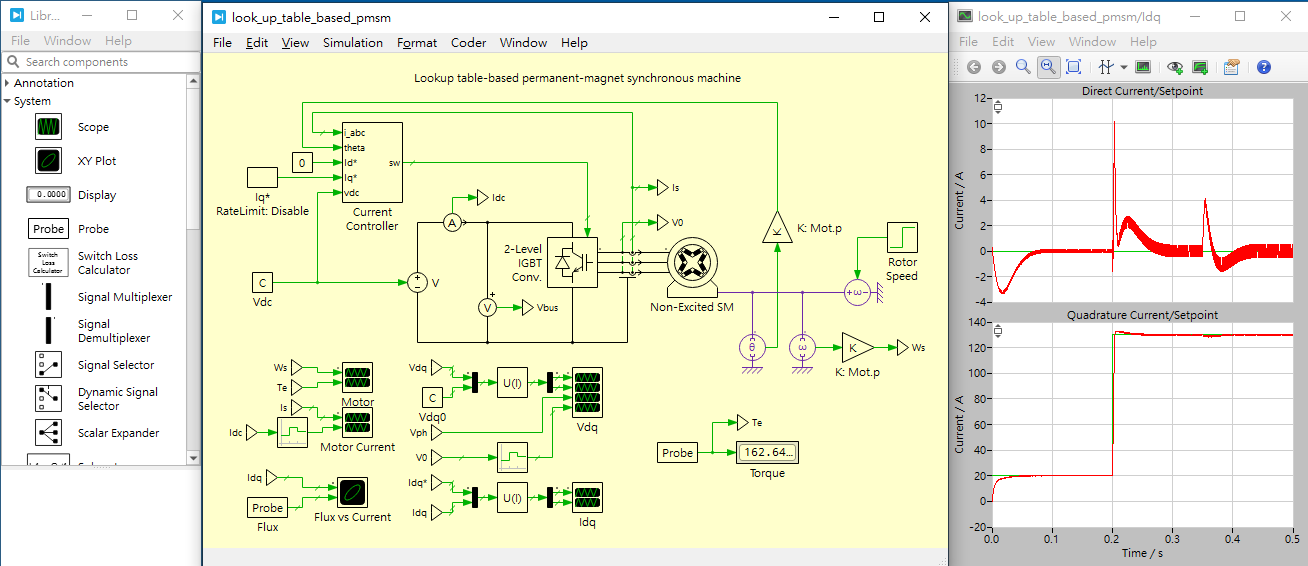Open the scope parameters clipboard icon
Viewport: 1308px width, 566px height.
[x=1232, y=67]
